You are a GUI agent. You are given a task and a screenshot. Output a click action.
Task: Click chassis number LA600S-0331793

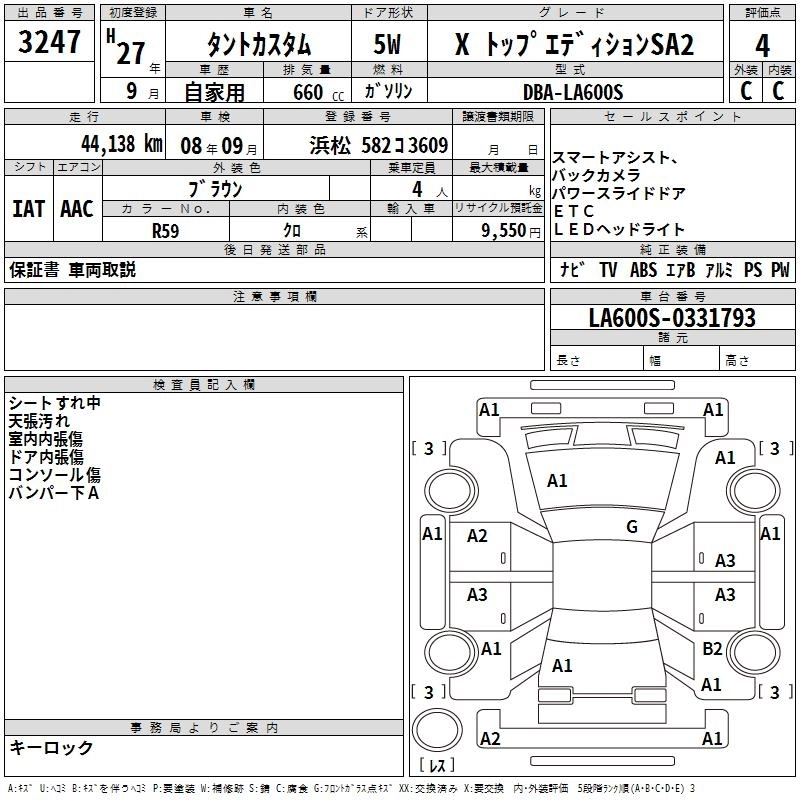tap(672, 319)
